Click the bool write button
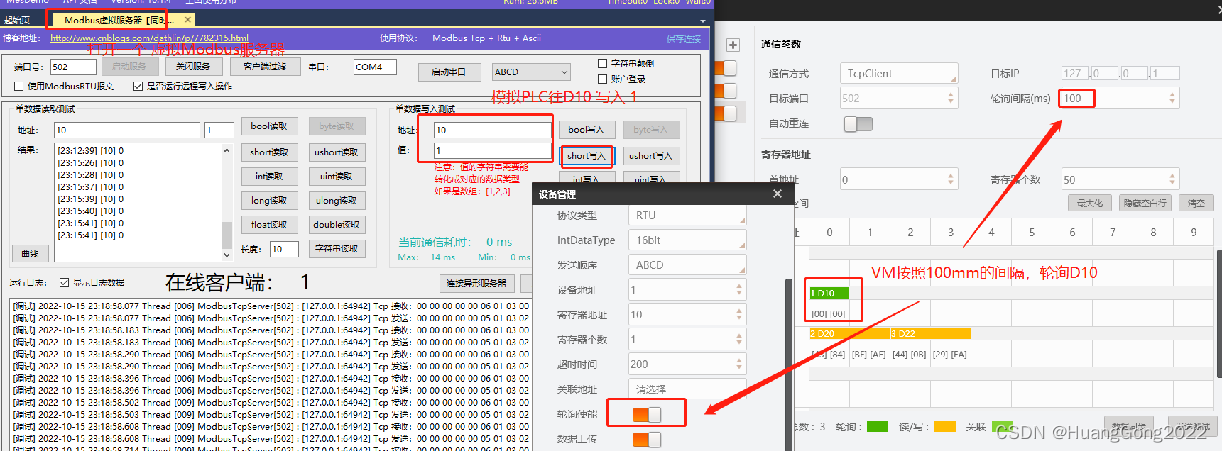The height and width of the screenshot is (452, 1222). (x=586, y=130)
